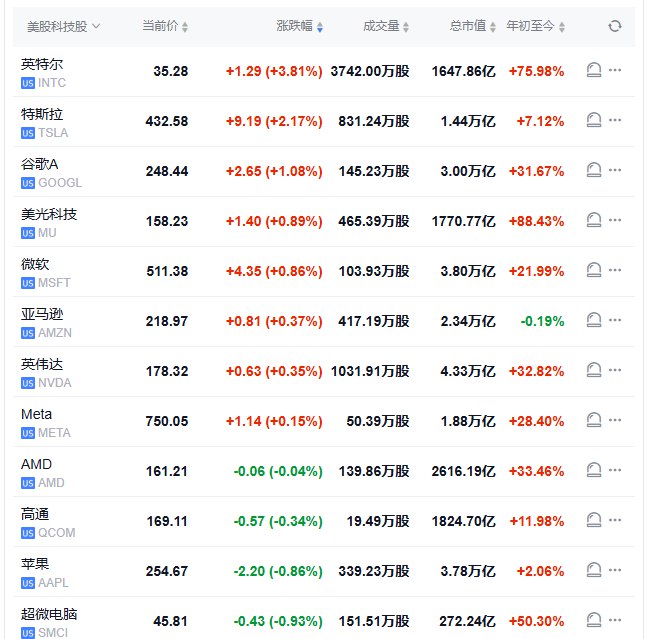
Task: Set alert bell for 美光科技 MU
Action: 594,220
